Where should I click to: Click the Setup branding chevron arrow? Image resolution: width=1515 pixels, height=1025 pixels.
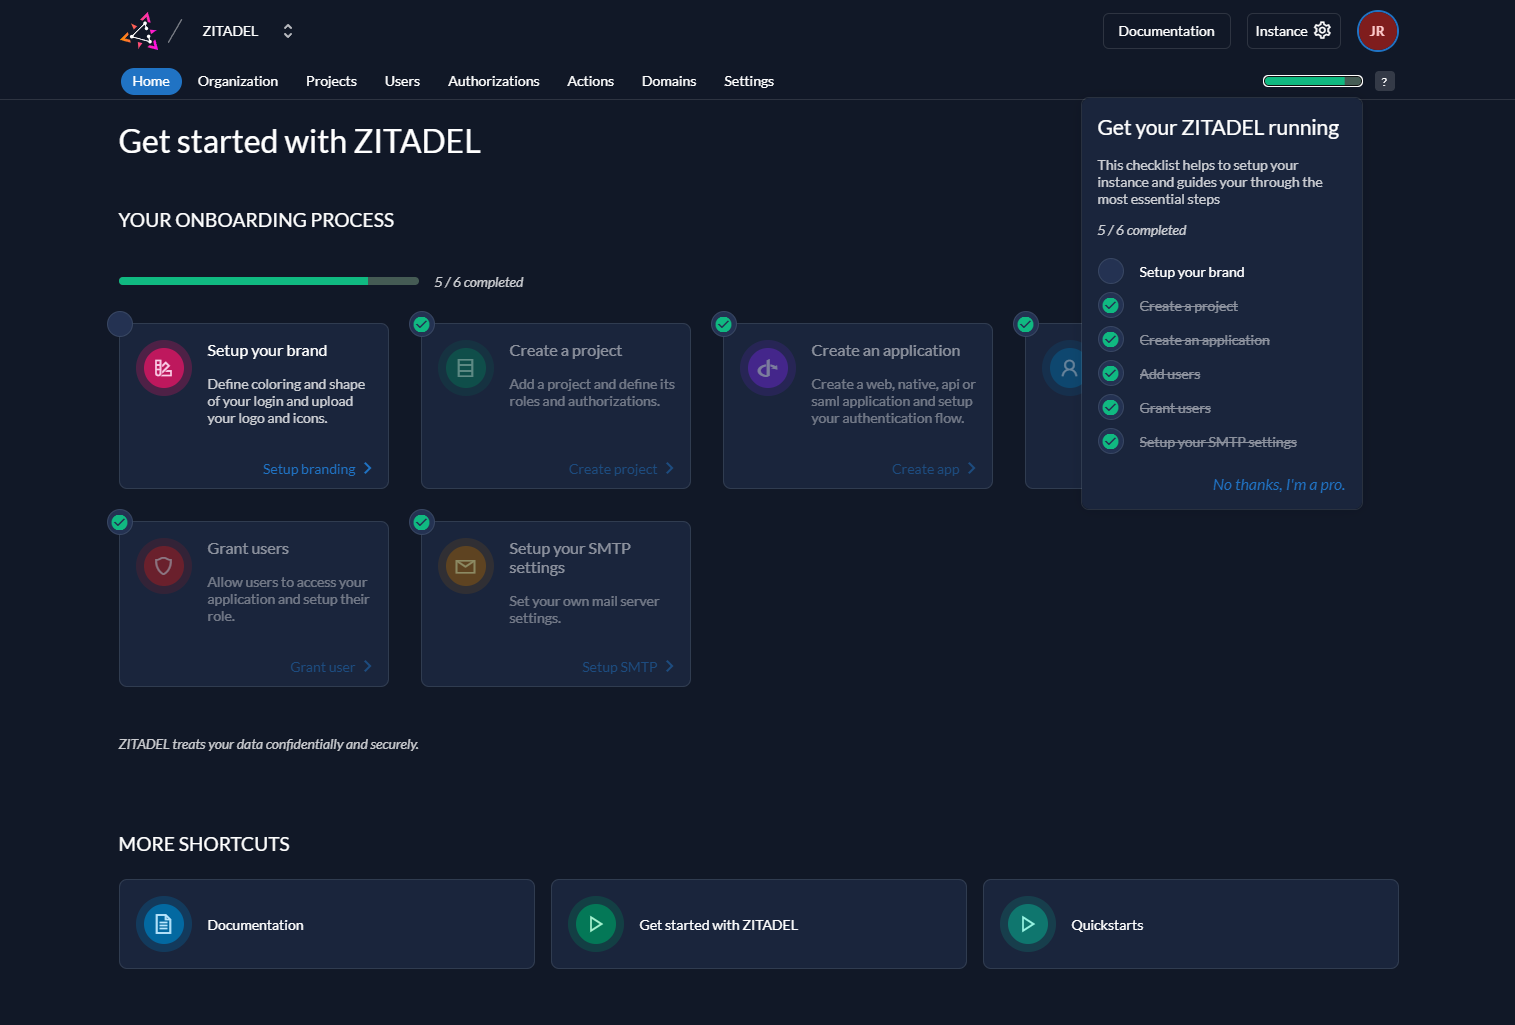tap(368, 468)
